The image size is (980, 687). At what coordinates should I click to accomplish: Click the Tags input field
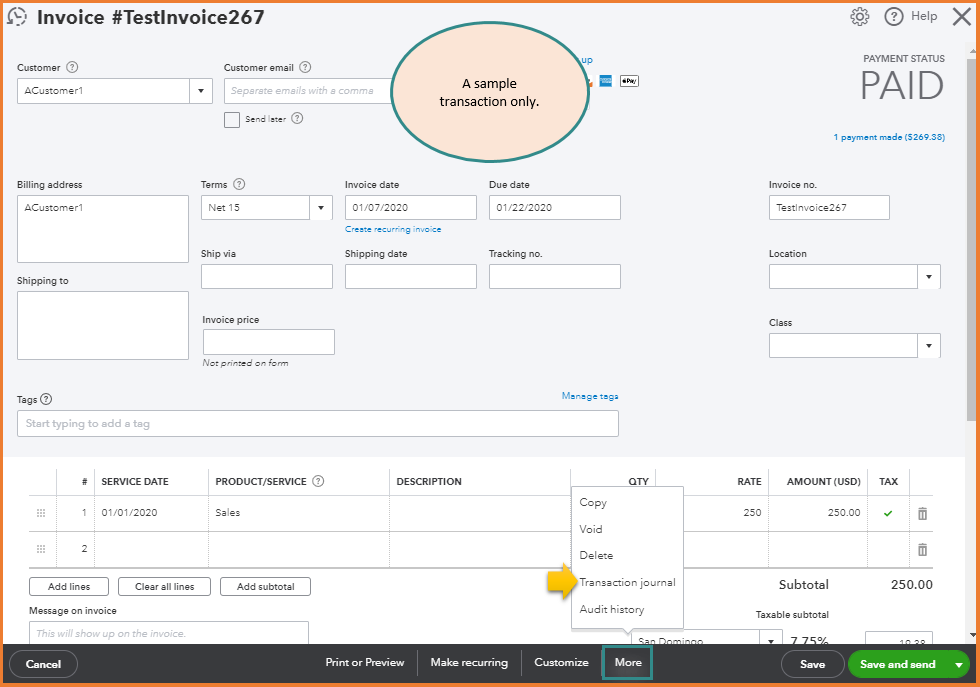click(318, 423)
